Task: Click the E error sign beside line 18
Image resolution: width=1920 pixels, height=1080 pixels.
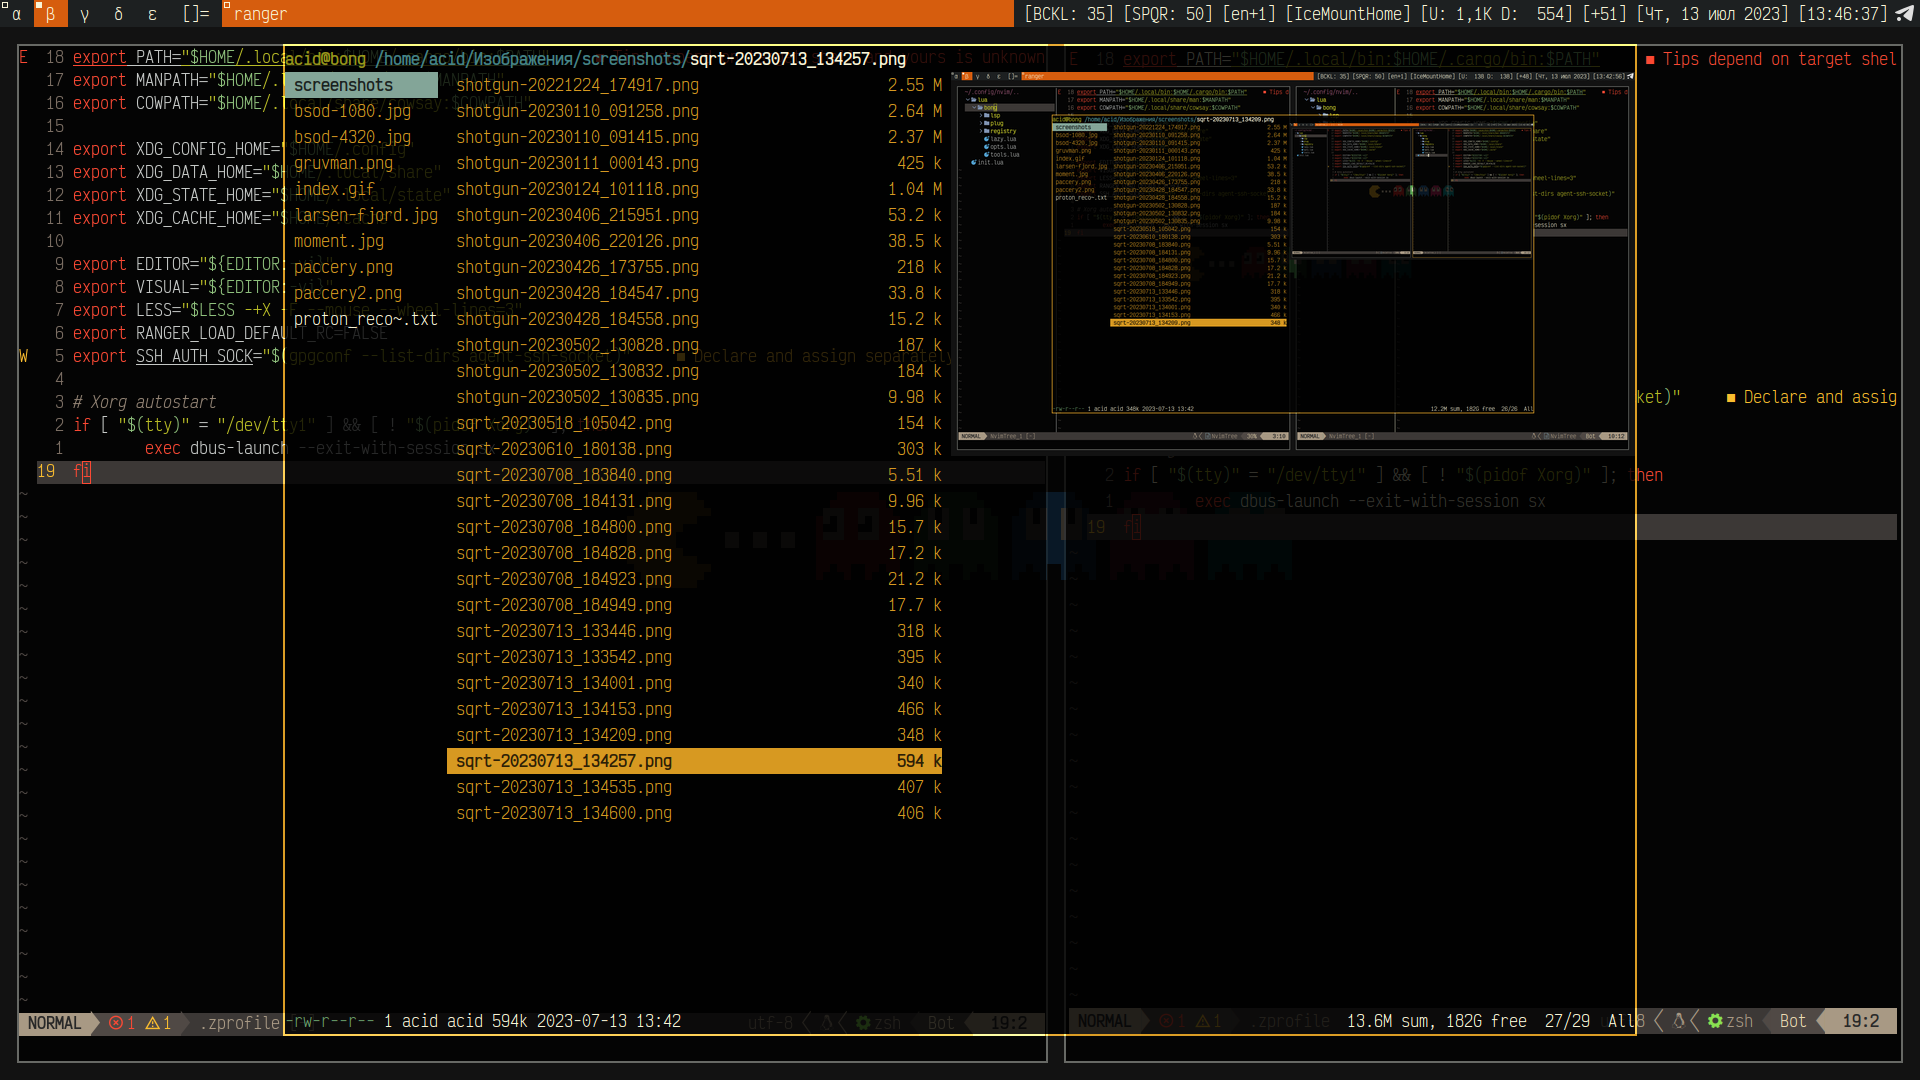Action: click(22, 57)
